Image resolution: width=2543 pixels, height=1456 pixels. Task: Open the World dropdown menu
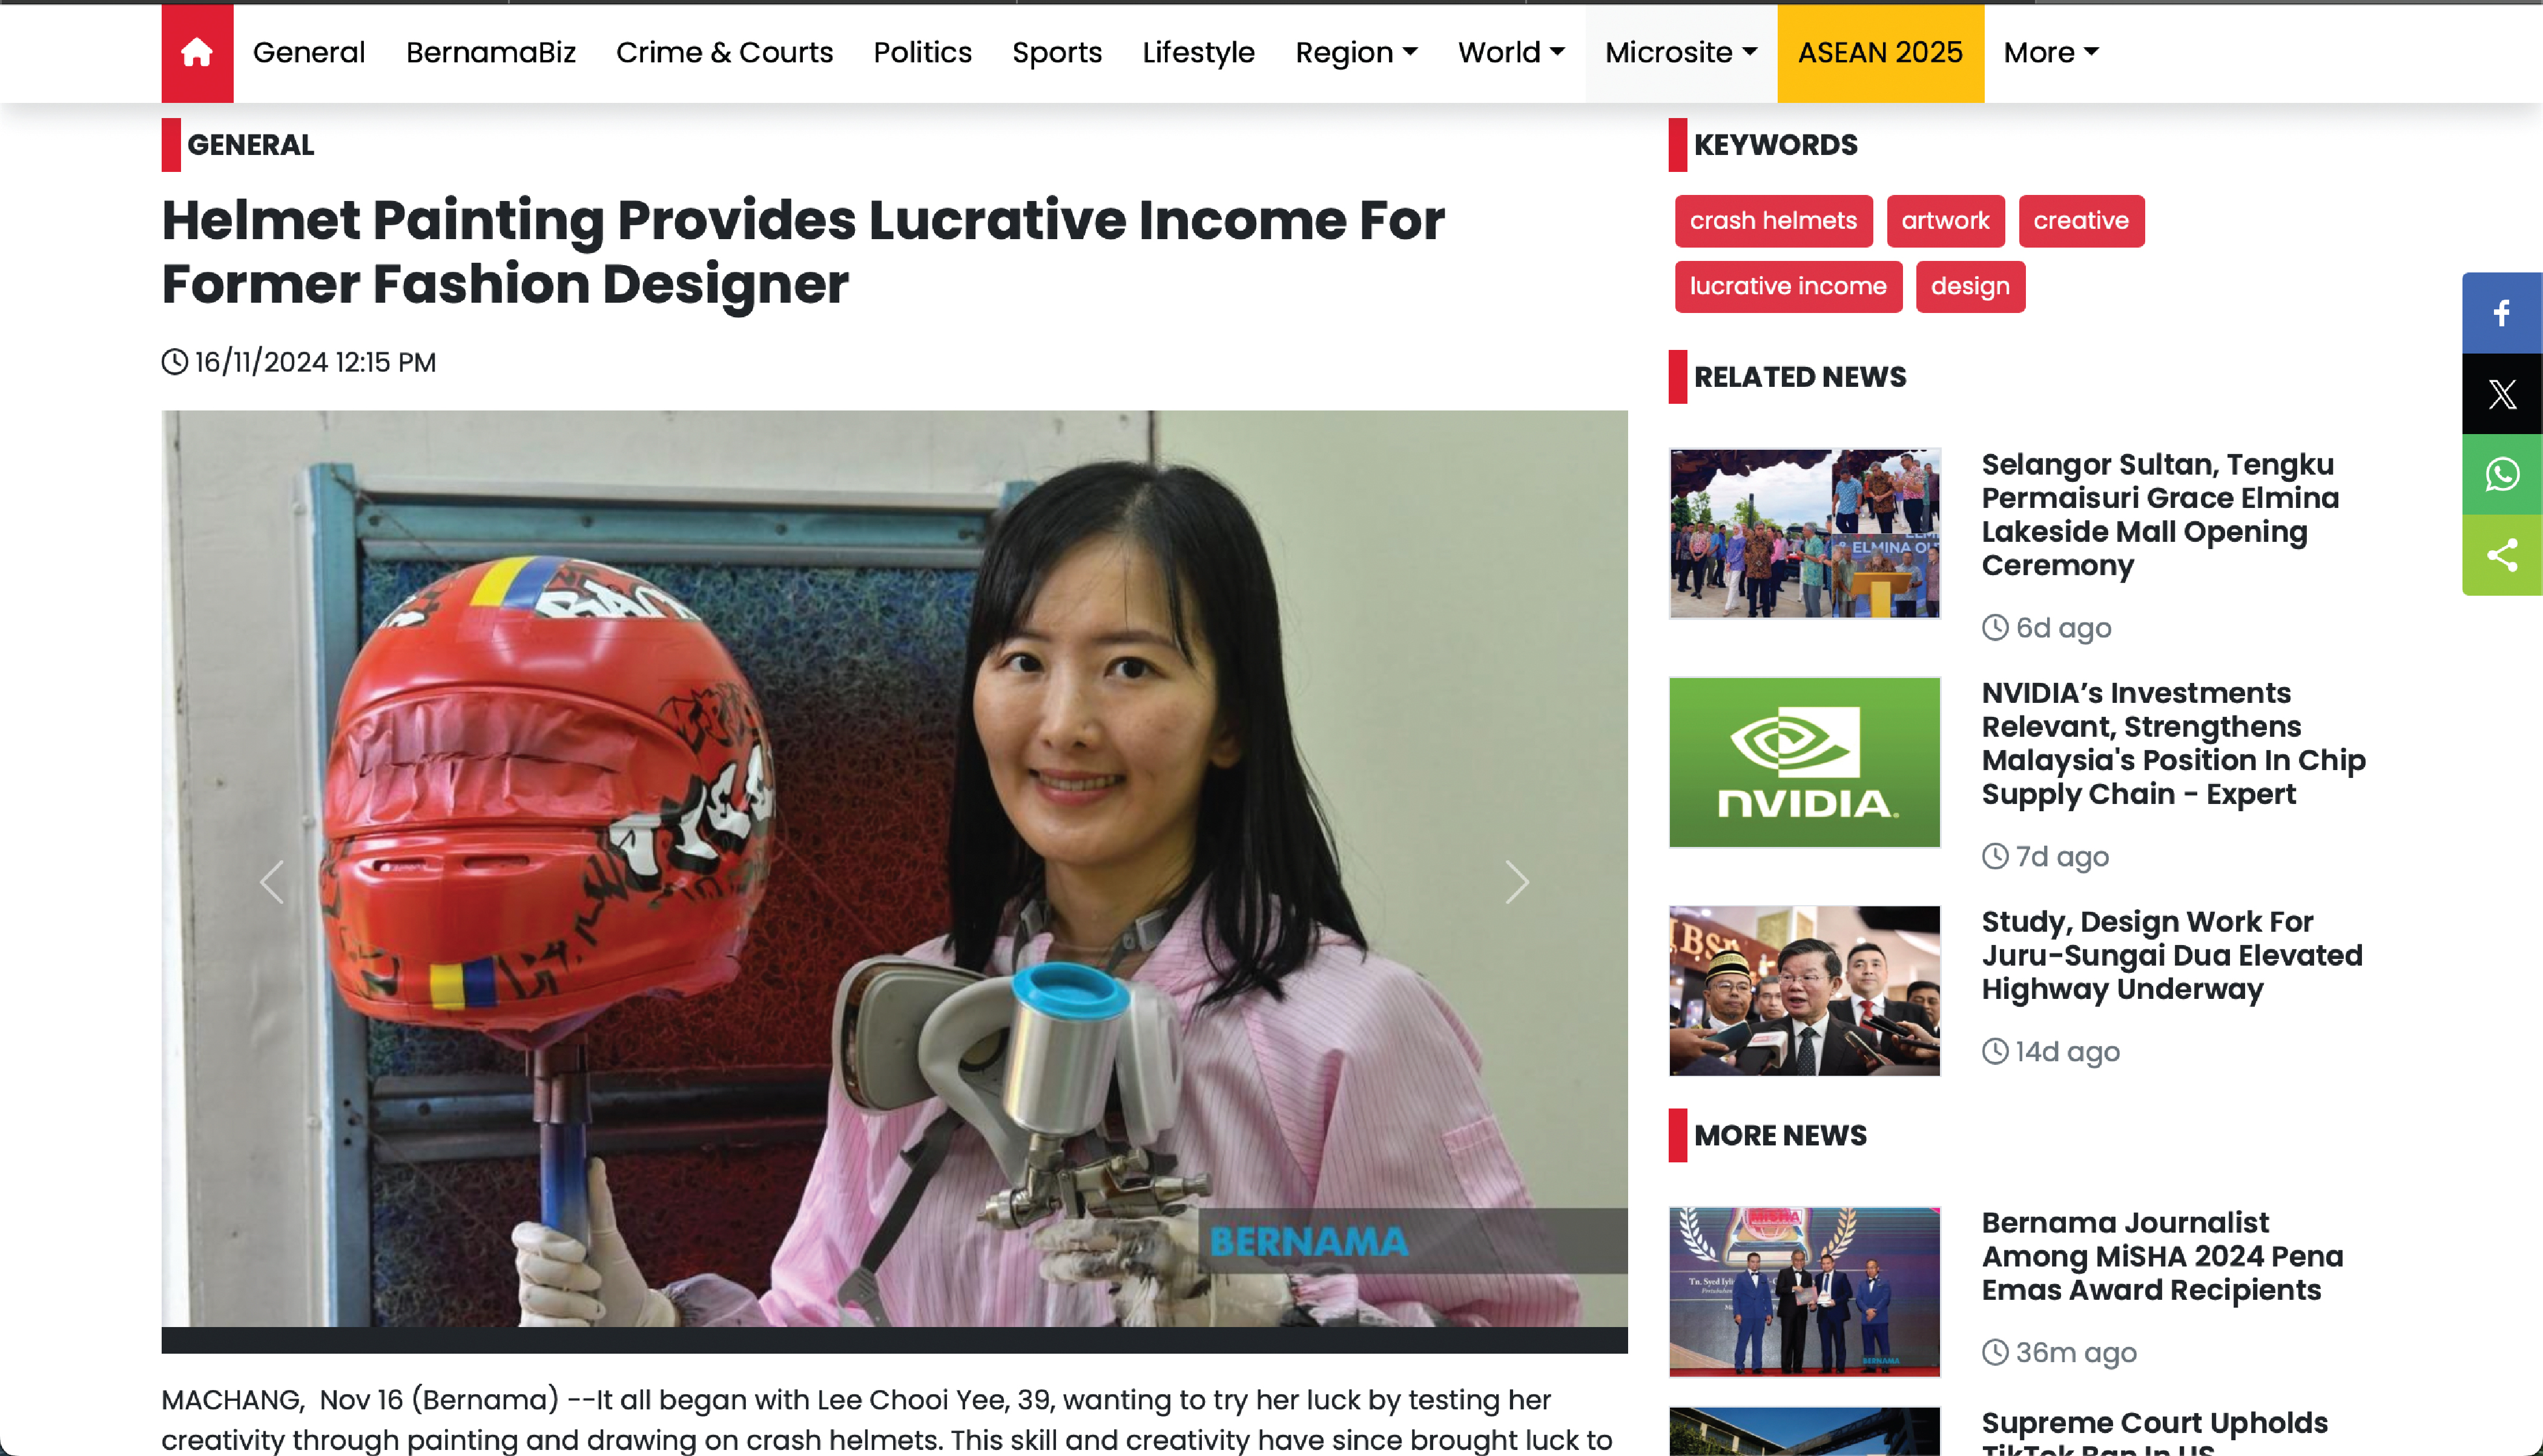[1511, 52]
